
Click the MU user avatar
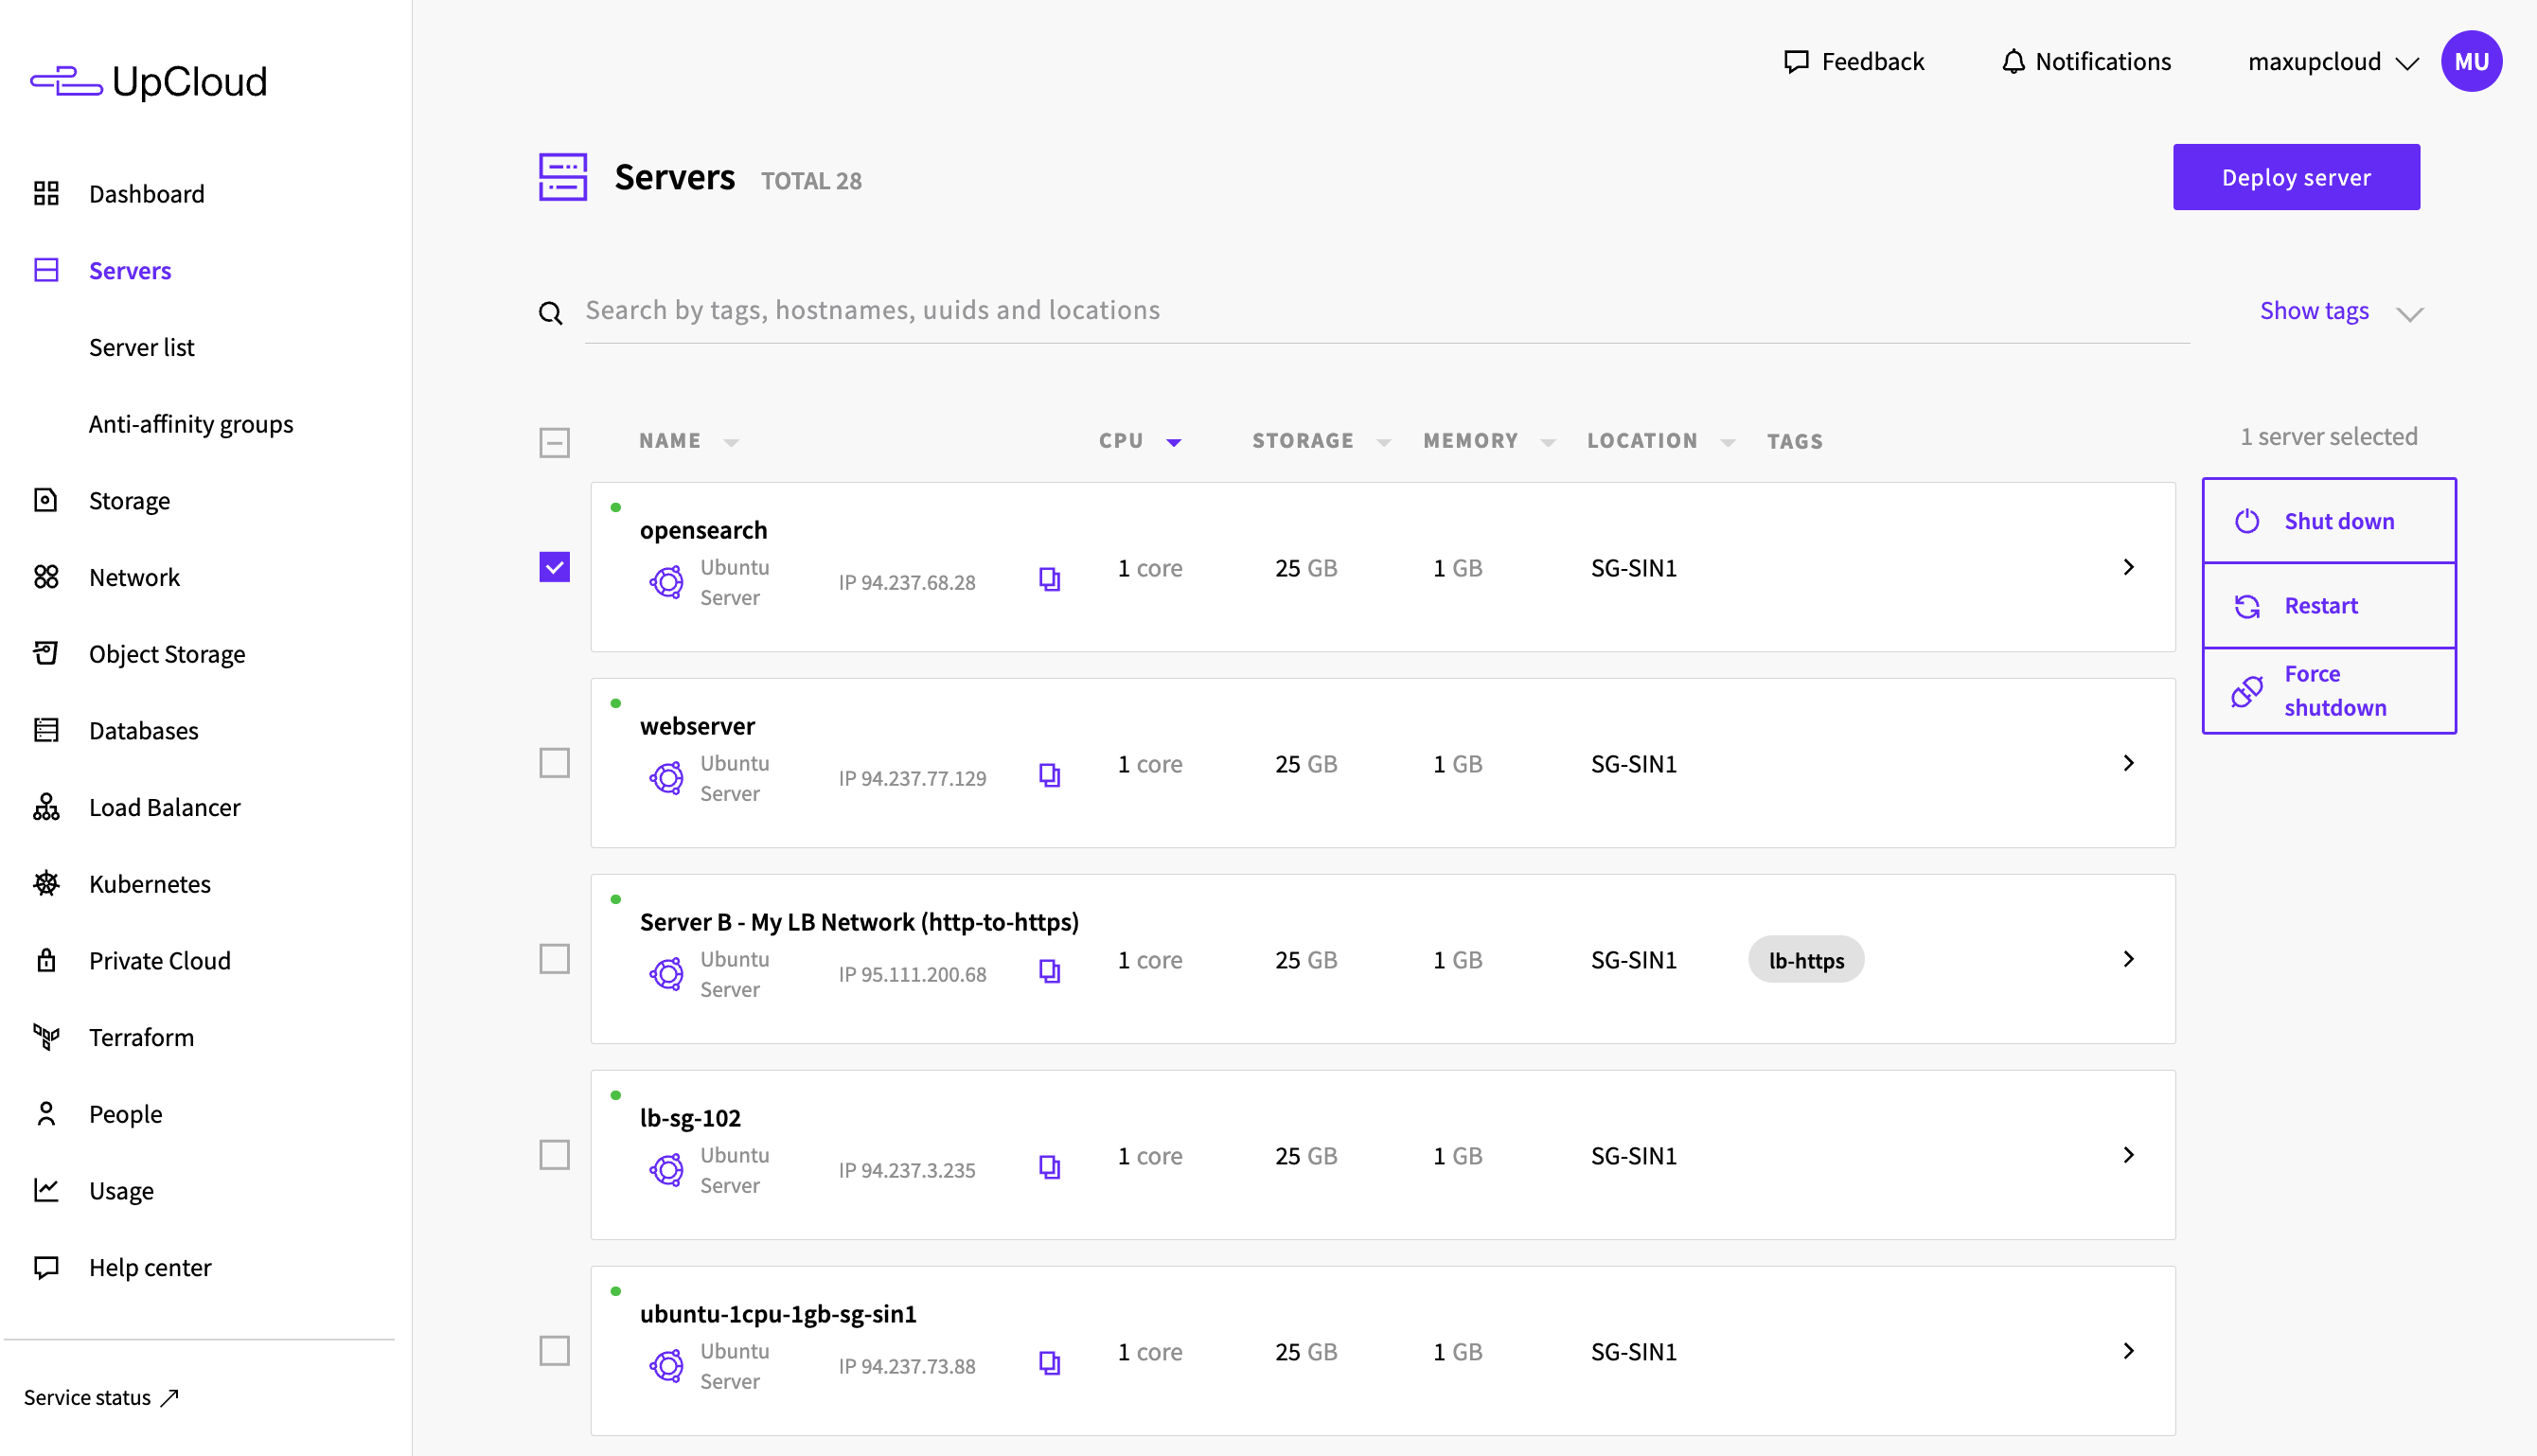coord(2471,61)
